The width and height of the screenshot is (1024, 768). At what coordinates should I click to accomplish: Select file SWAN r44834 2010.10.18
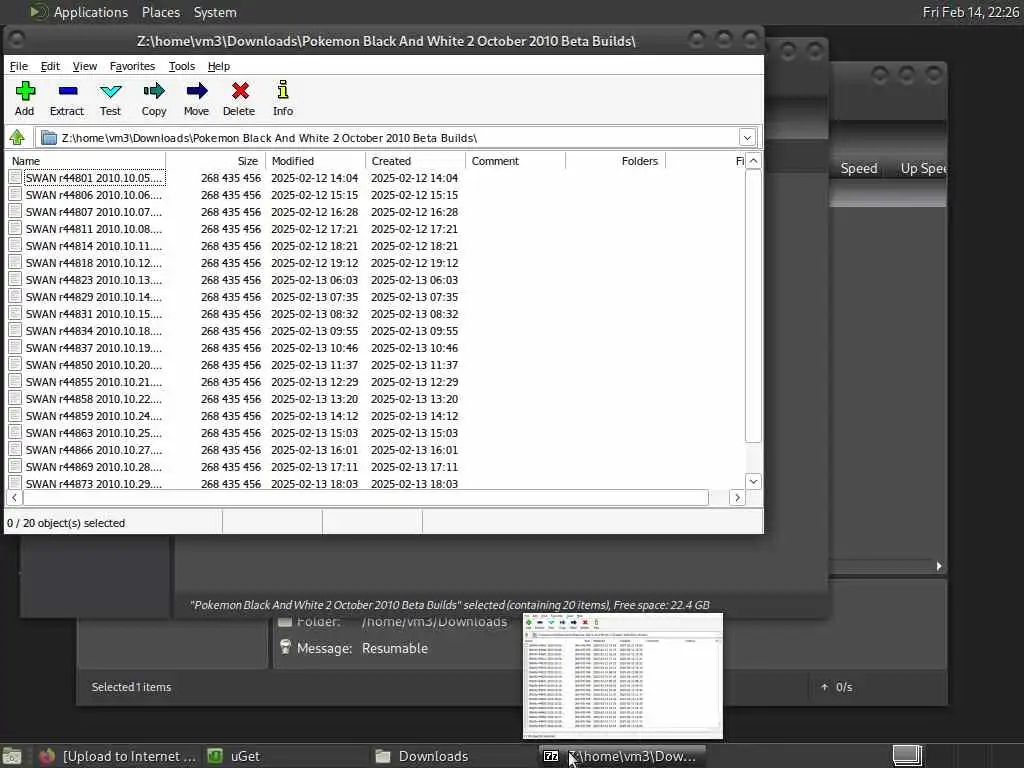(93, 330)
